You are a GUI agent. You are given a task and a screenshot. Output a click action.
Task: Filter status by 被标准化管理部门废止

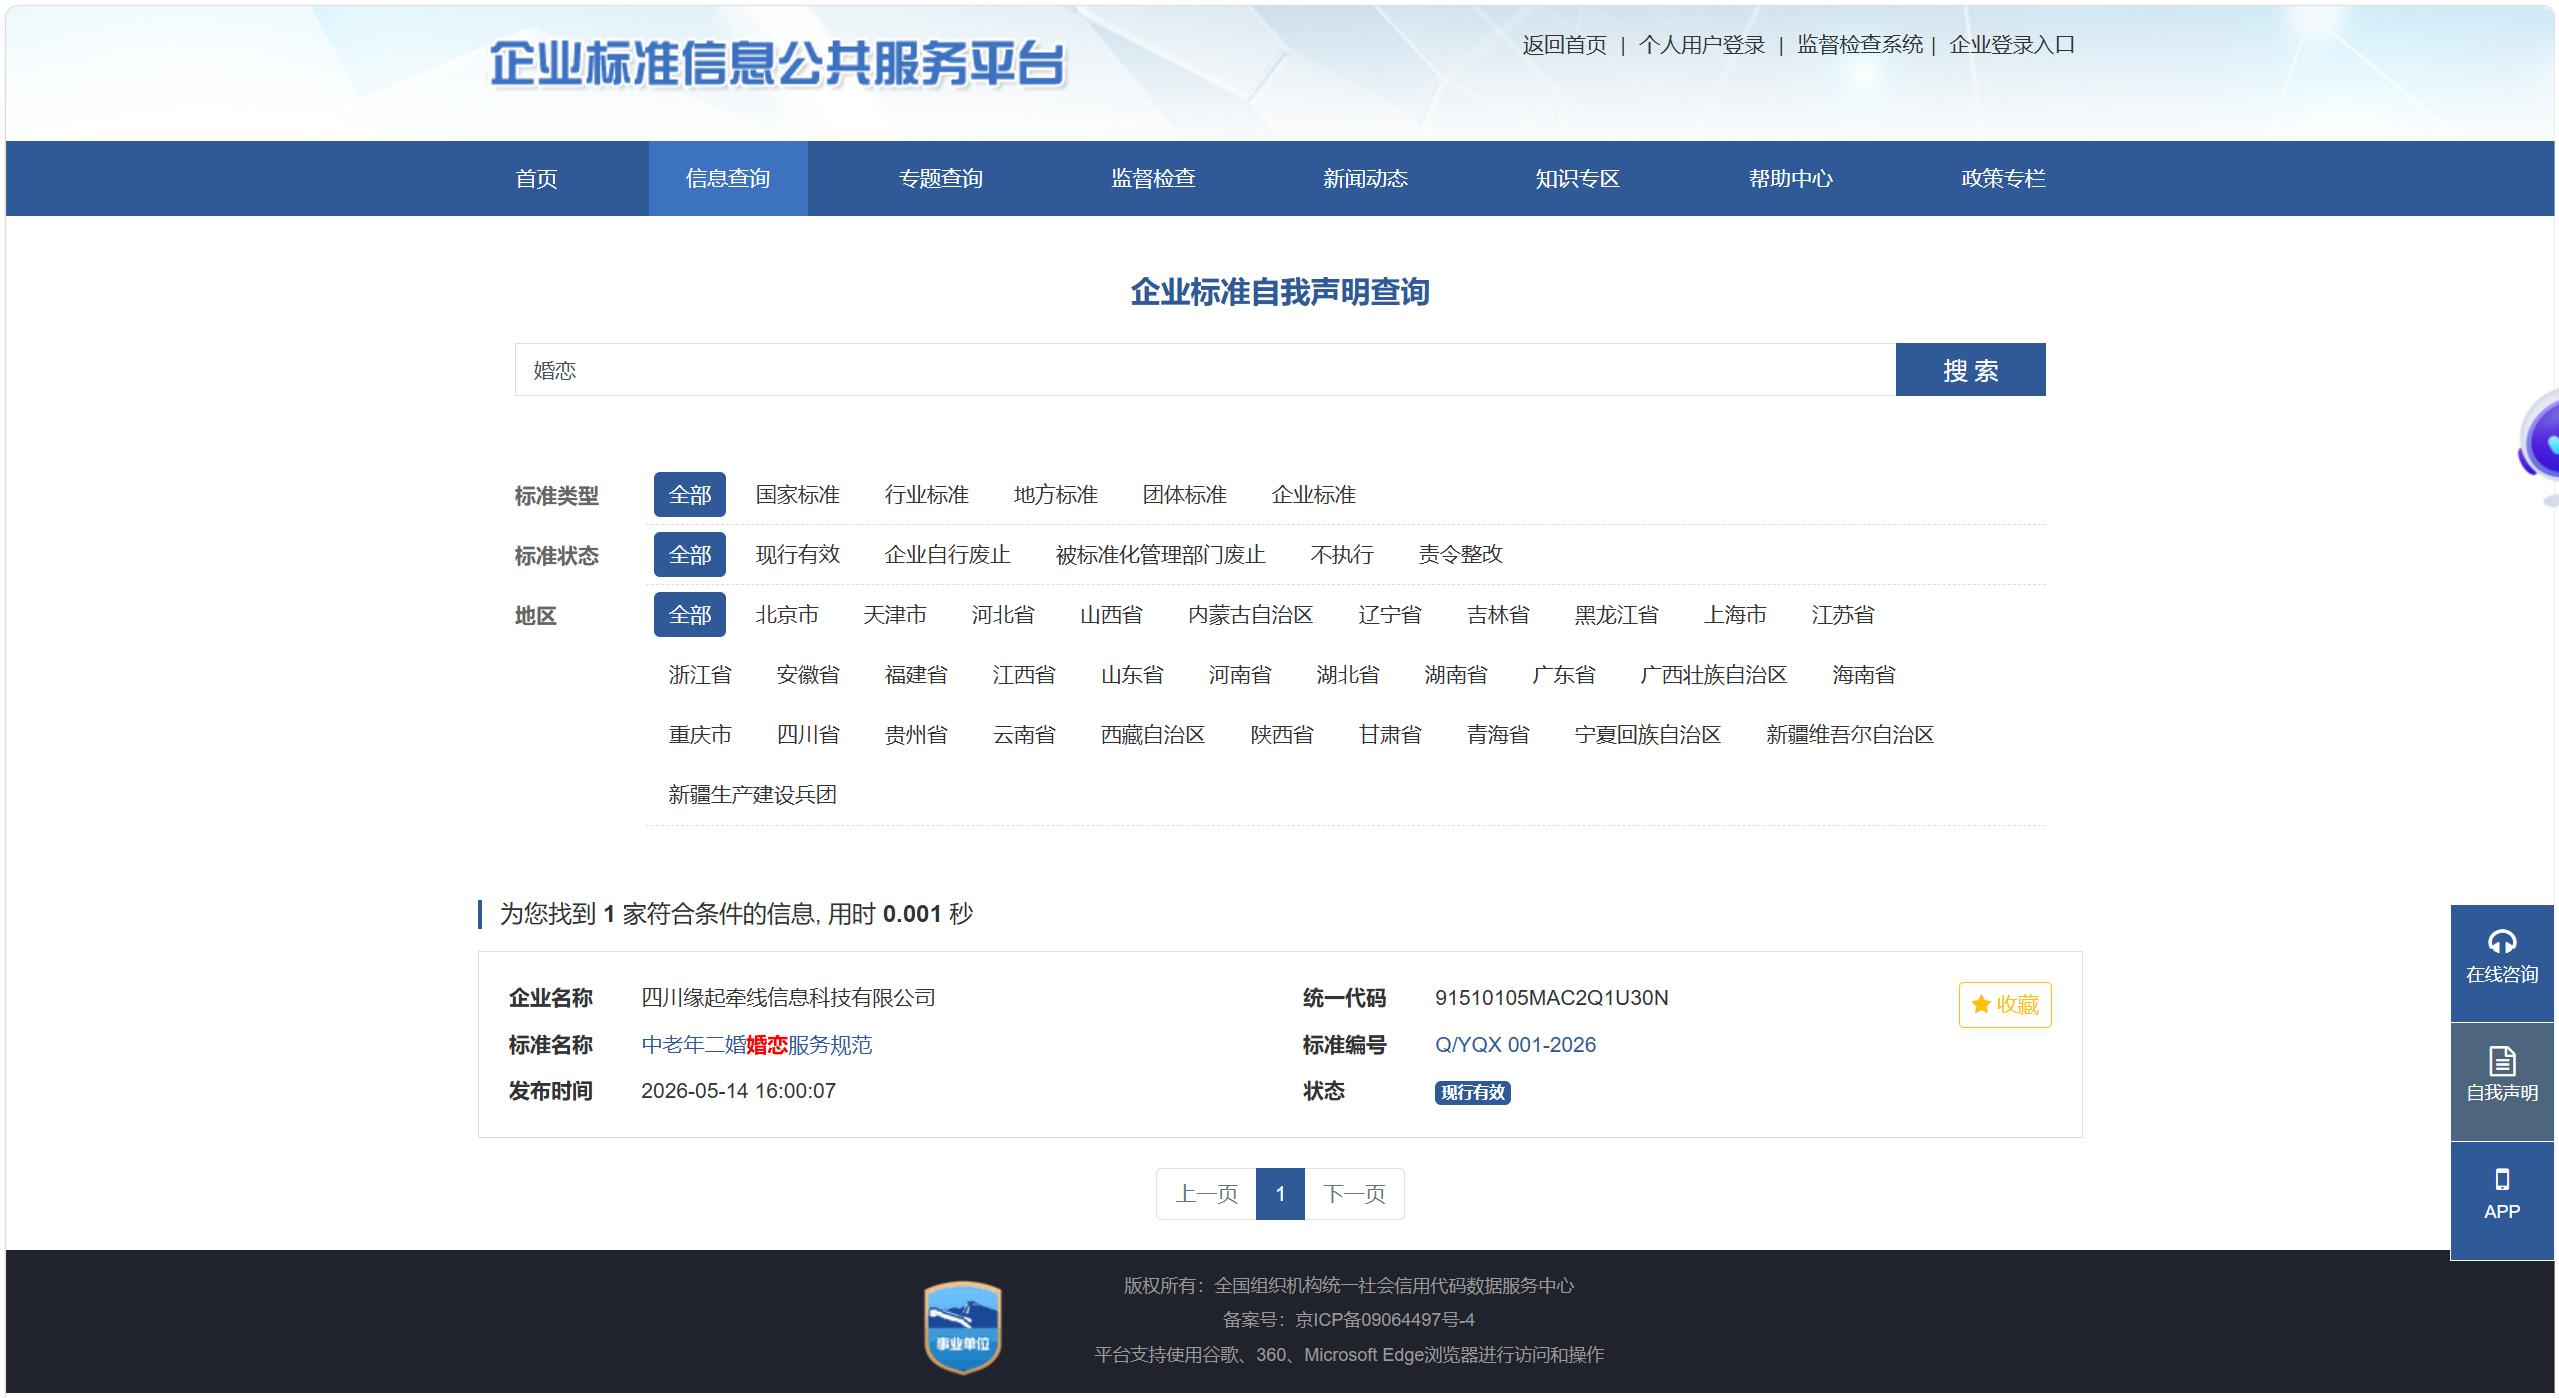(1160, 555)
